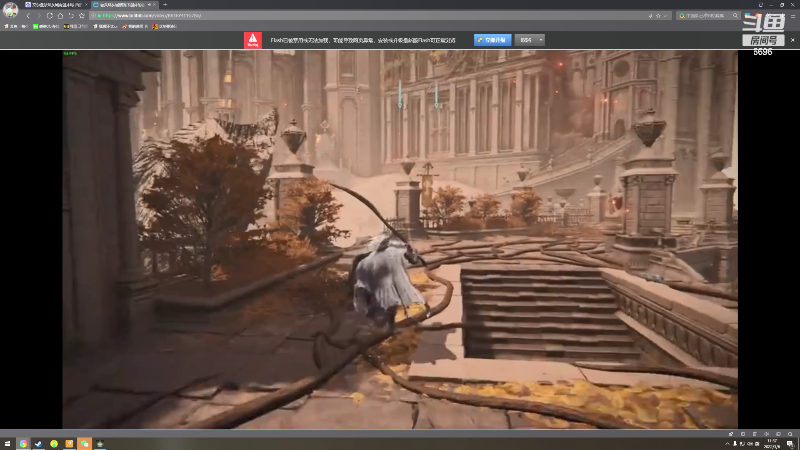Open the last bookmark with the orange icon
Image resolution: width=800 pixels, height=450 pixels.
(164, 26)
